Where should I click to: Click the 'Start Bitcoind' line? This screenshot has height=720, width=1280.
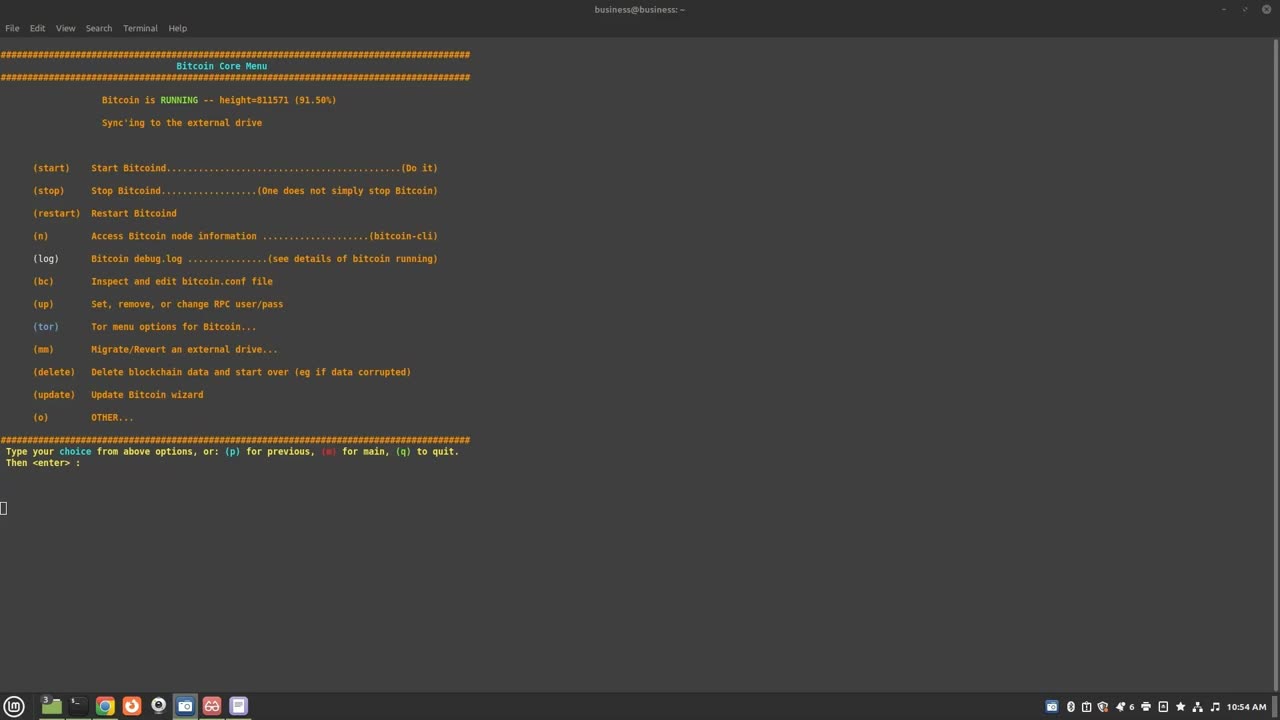tap(264, 168)
